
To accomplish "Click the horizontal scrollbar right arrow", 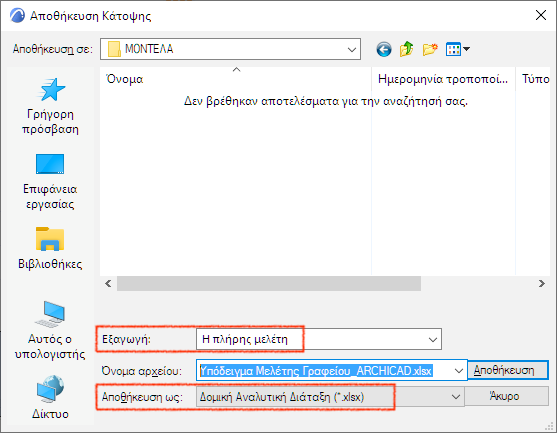I will pyautogui.click(x=541, y=283).
